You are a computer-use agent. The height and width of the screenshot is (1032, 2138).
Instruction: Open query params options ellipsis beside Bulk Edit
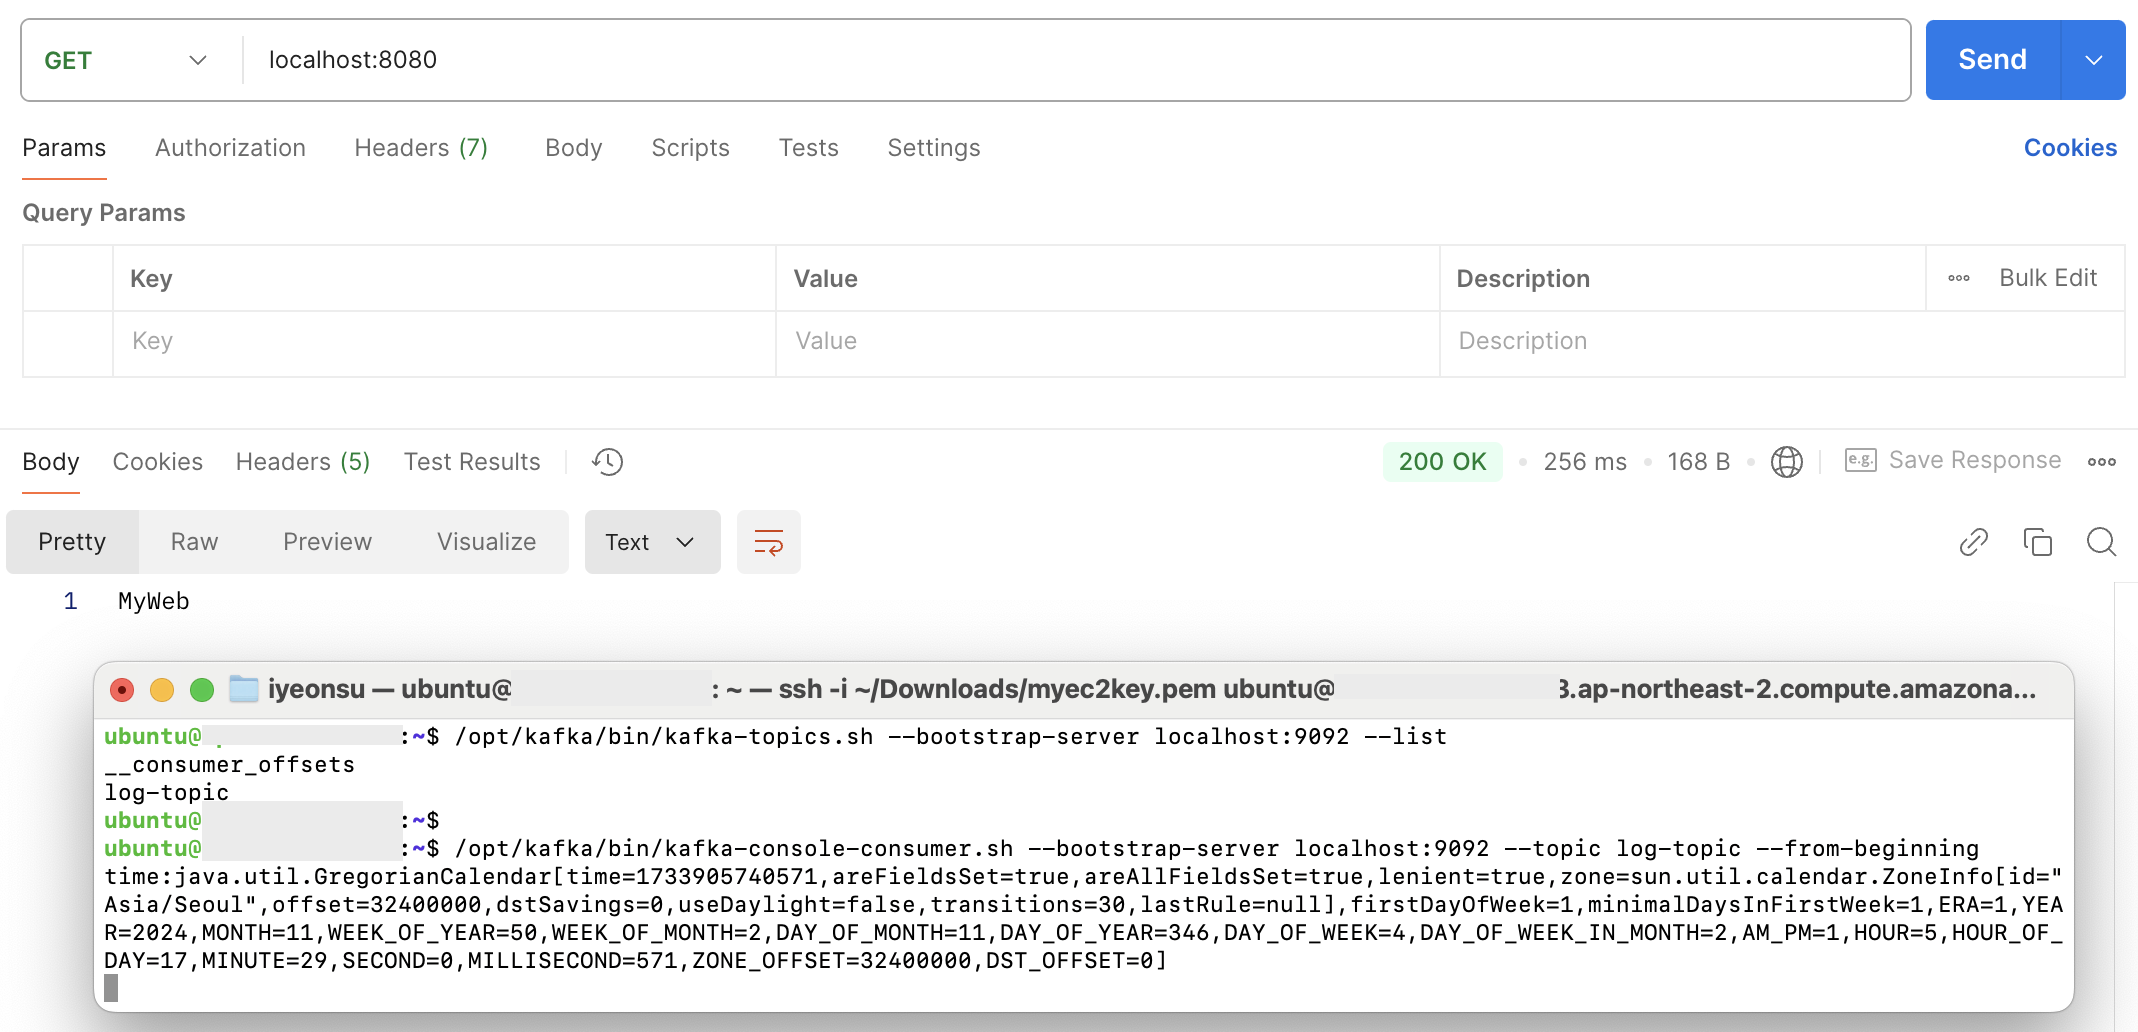pos(1958,278)
